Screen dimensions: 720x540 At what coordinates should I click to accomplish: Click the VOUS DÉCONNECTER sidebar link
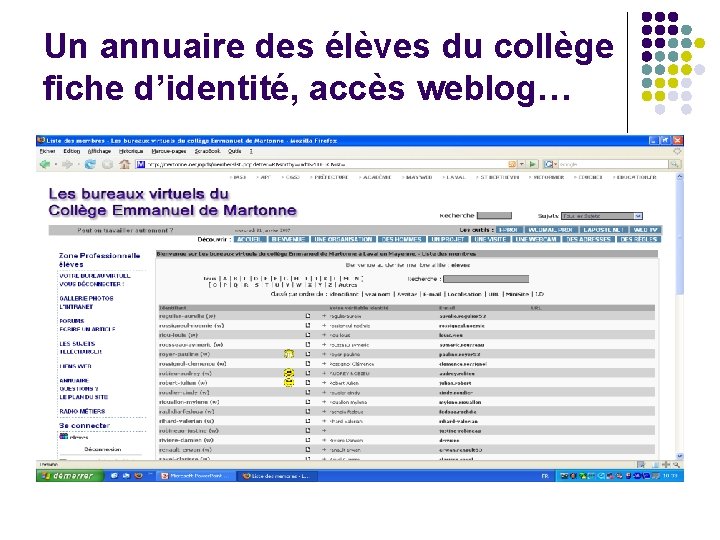(x=91, y=284)
